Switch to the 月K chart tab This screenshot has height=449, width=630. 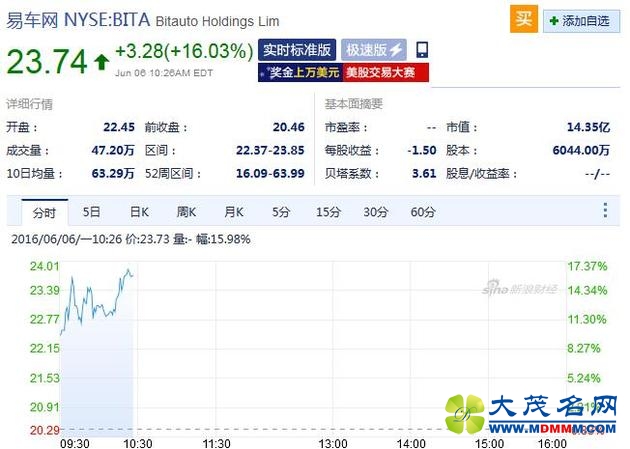(x=234, y=212)
